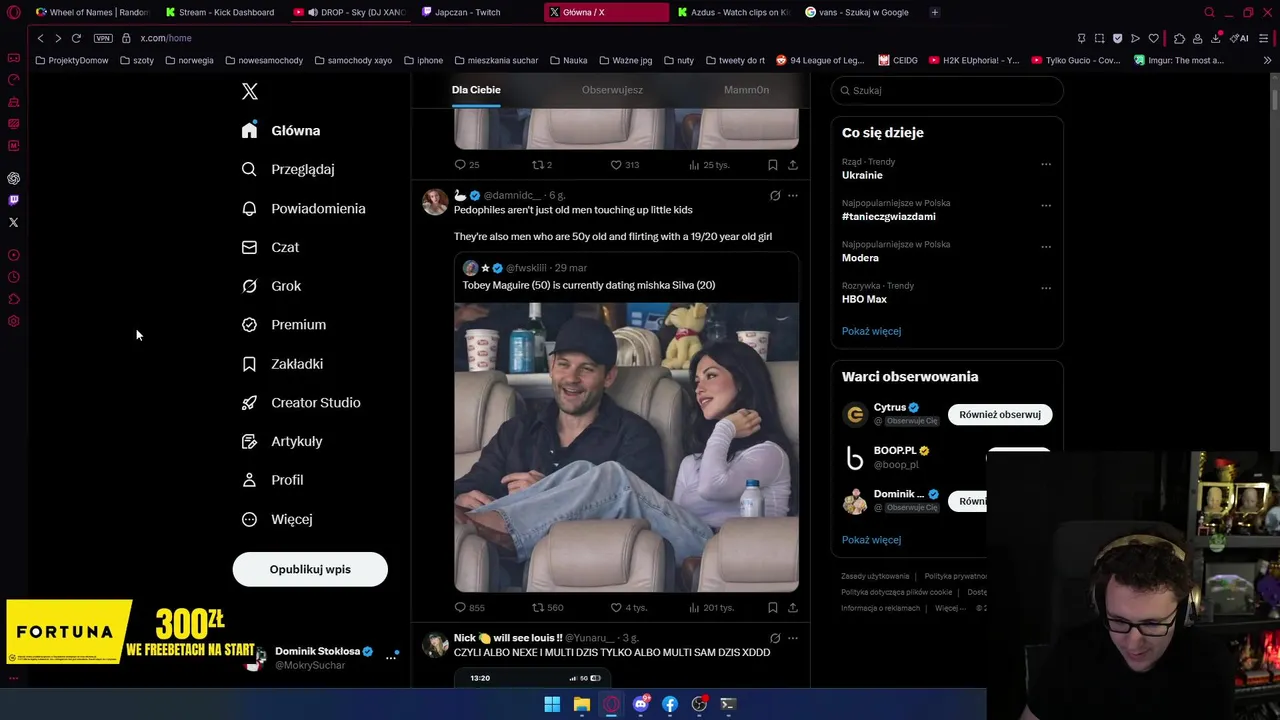Open more options on the @damnidc__ post
The height and width of the screenshot is (720, 1280).
click(793, 196)
